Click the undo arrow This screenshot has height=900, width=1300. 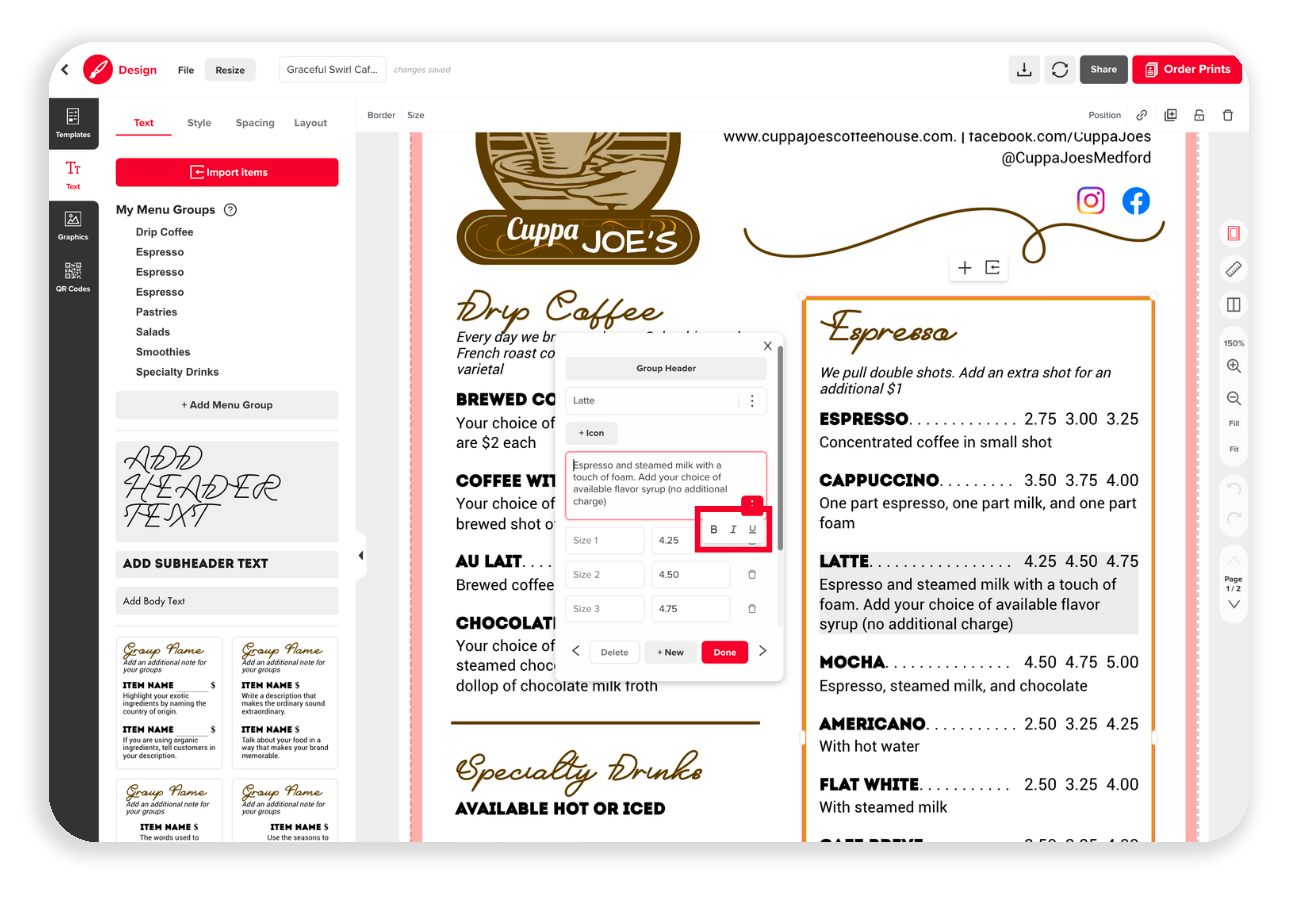[1234, 489]
